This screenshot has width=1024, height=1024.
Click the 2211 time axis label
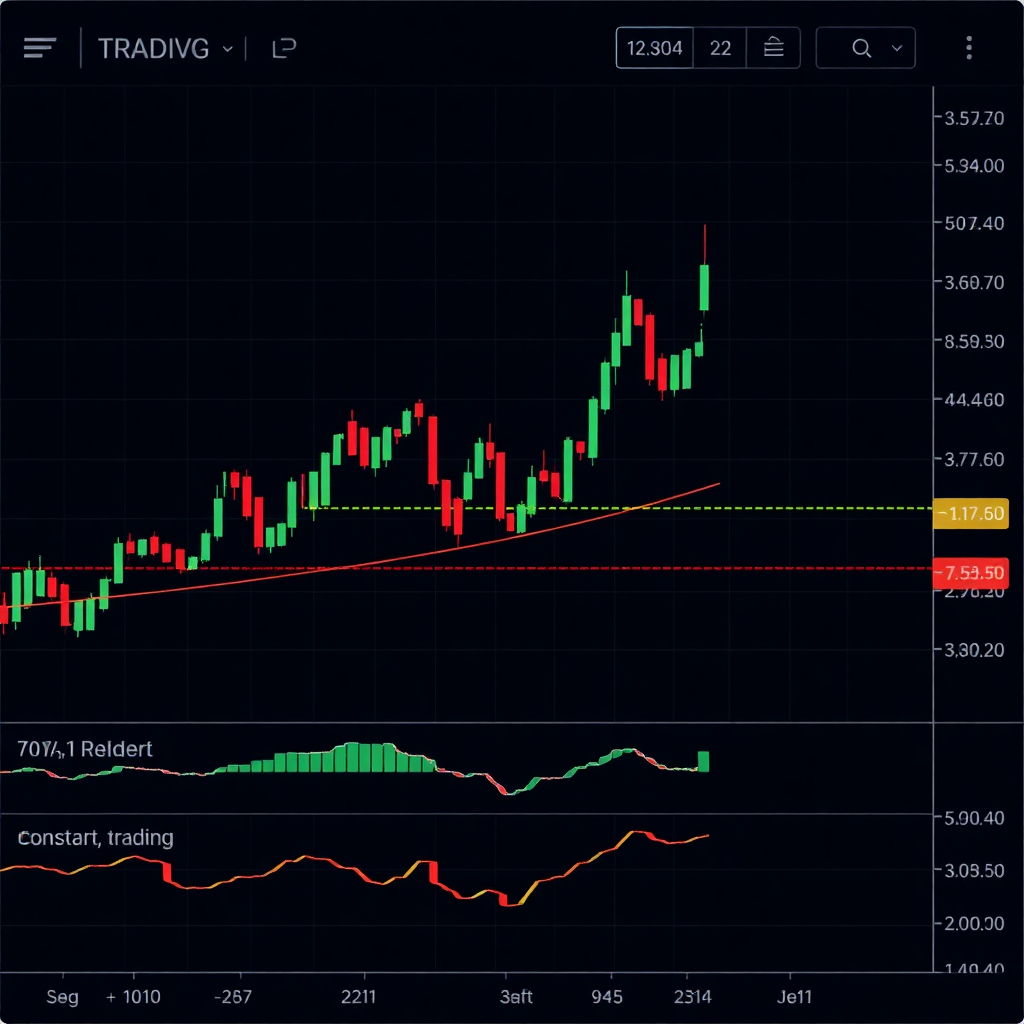tap(359, 997)
